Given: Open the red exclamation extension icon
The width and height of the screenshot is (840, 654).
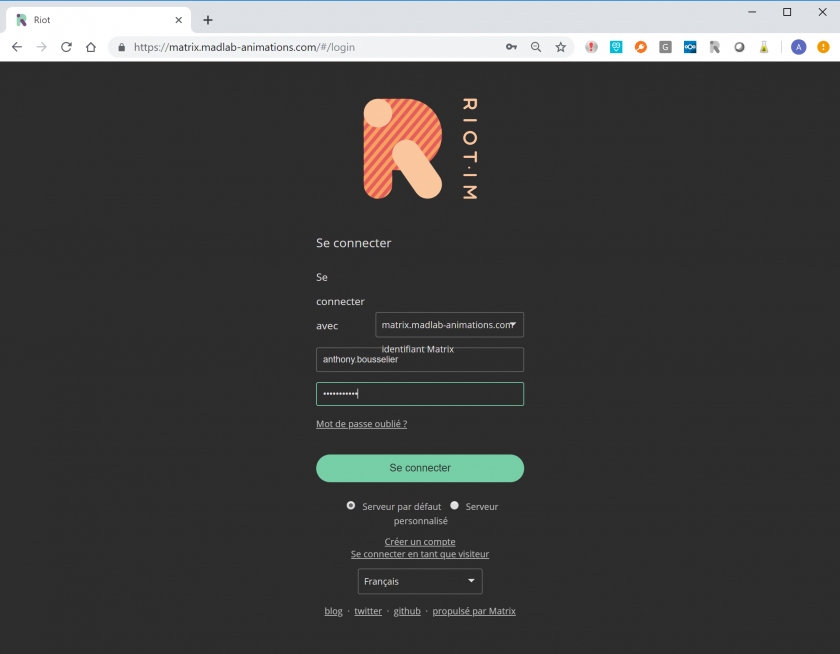Looking at the screenshot, I should [x=591, y=47].
